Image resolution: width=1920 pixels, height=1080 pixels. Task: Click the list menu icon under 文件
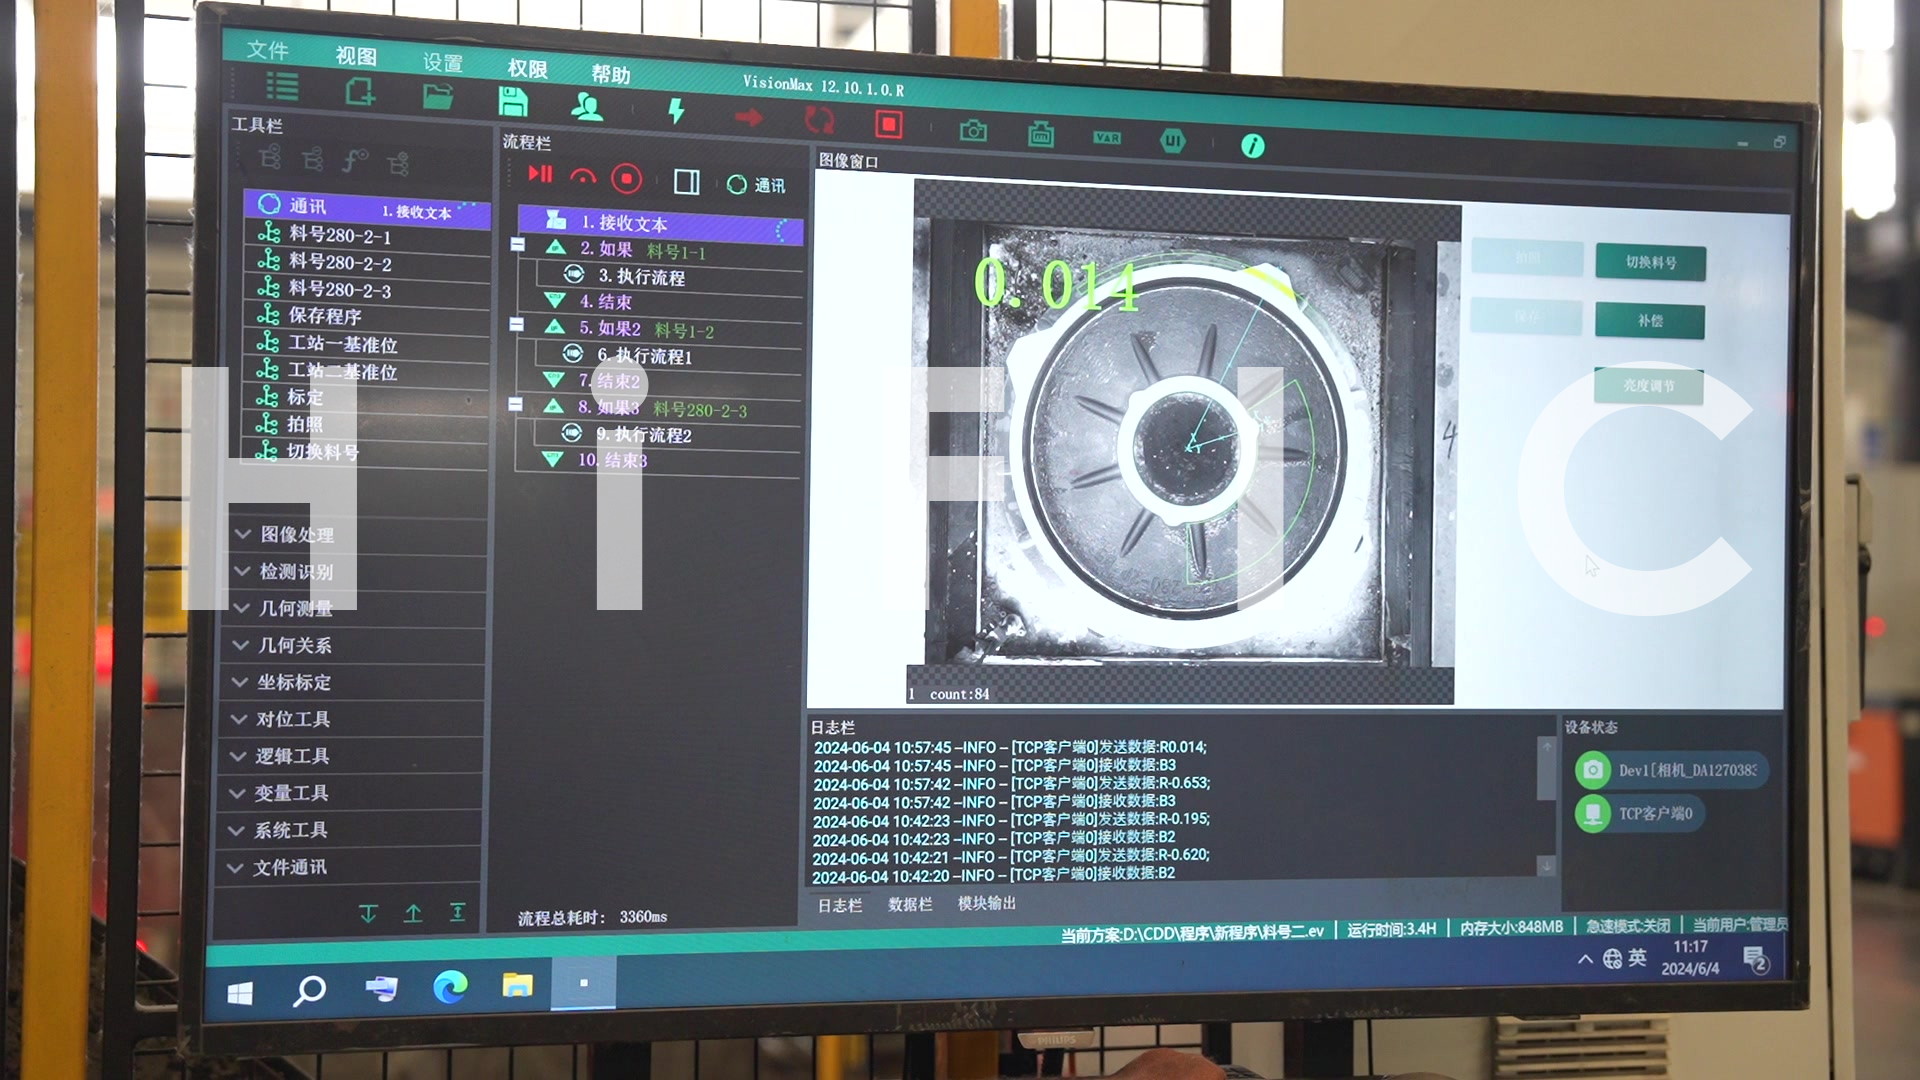pos(282,87)
